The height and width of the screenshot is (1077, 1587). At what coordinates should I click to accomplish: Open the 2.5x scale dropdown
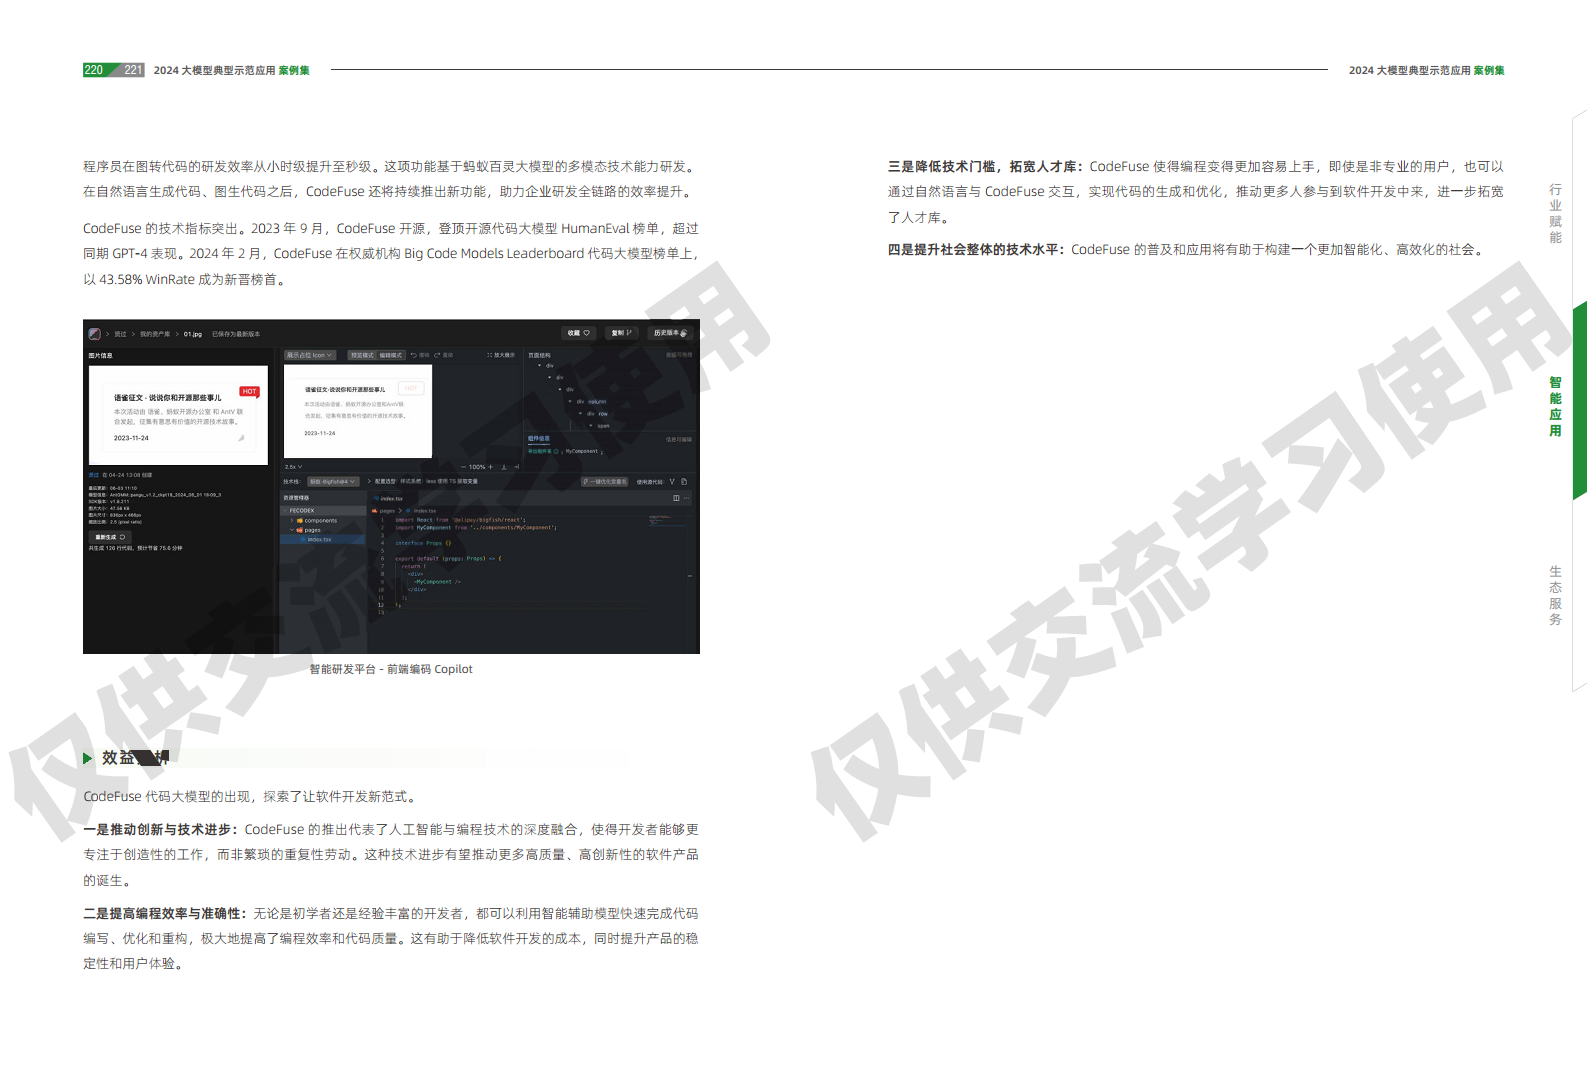point(293,467)
